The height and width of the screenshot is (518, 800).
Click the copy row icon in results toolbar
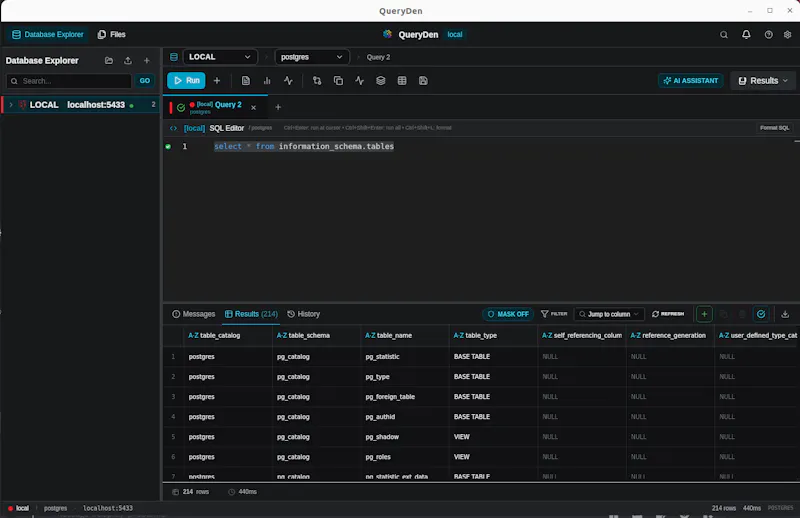point(723,314)
